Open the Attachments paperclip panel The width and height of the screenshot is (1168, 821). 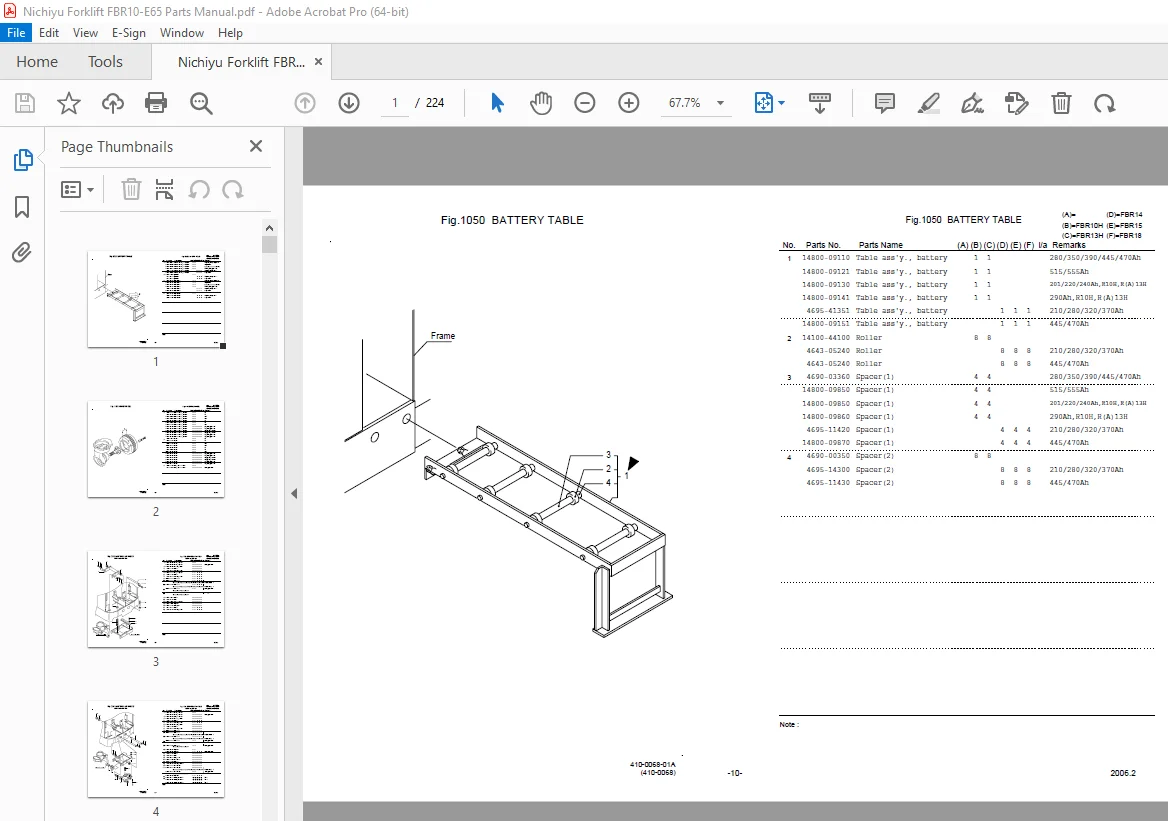coord(22,253)
